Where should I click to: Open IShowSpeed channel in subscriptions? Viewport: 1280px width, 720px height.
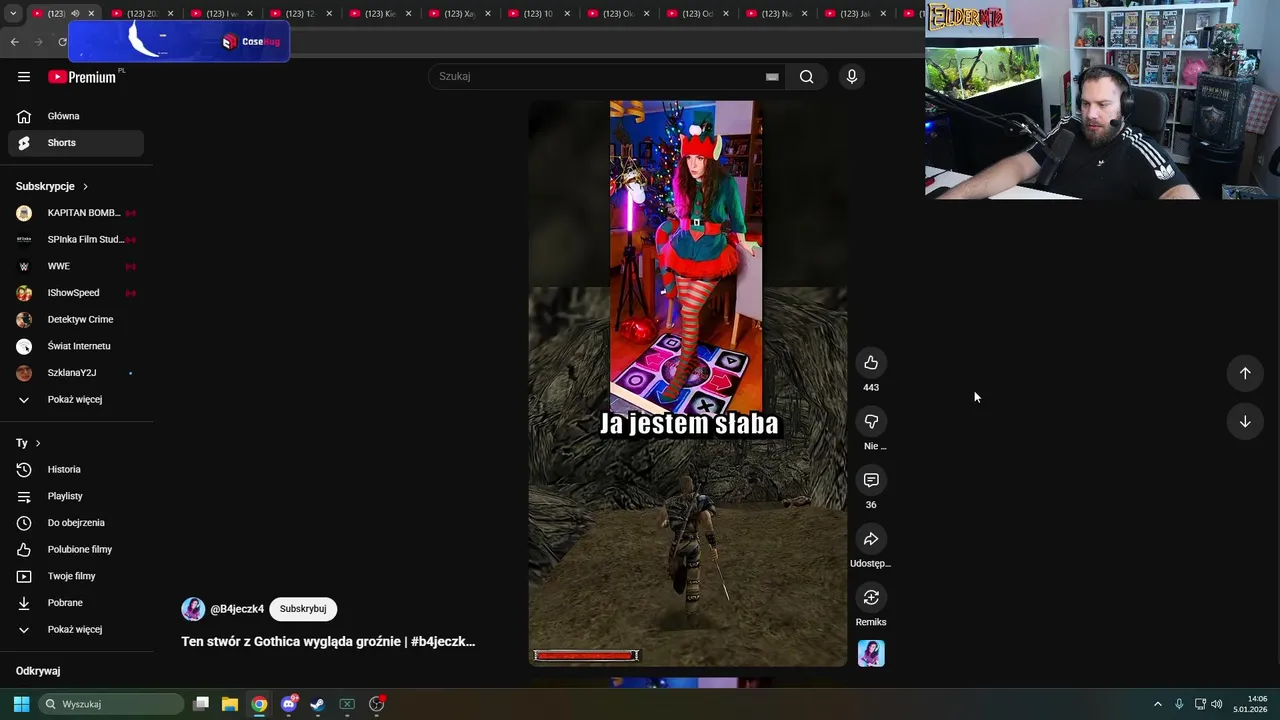[x=76, y=293]
